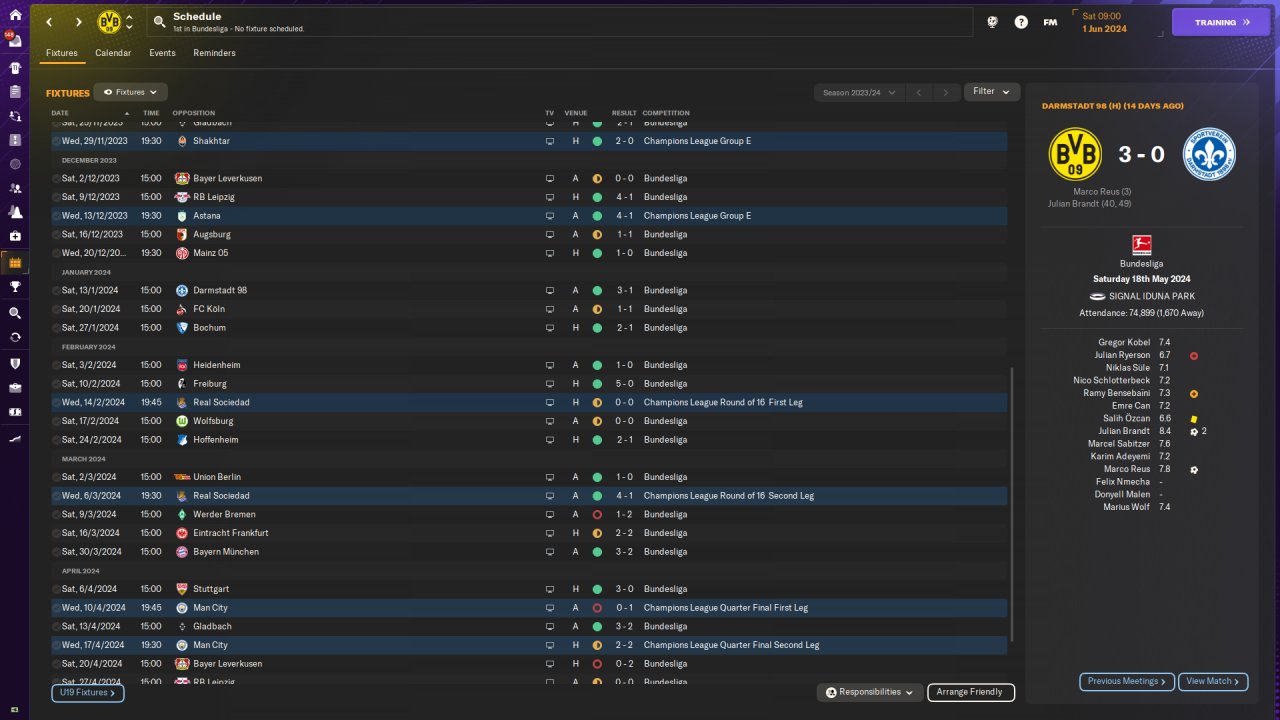Open the Responsibilities dropdown

pos(869,692)
